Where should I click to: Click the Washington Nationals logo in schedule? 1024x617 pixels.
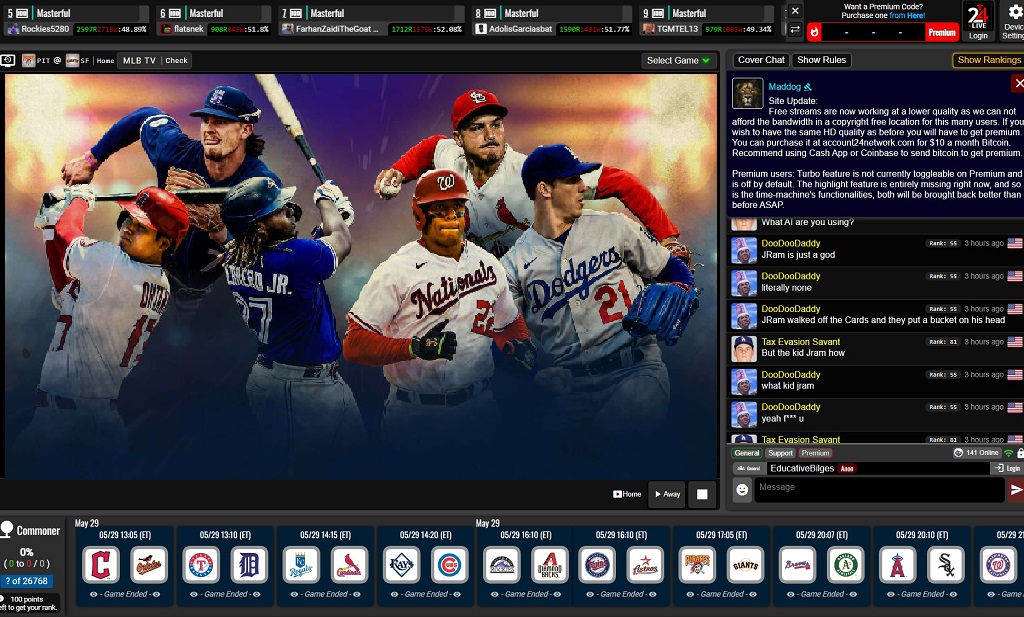998,565
